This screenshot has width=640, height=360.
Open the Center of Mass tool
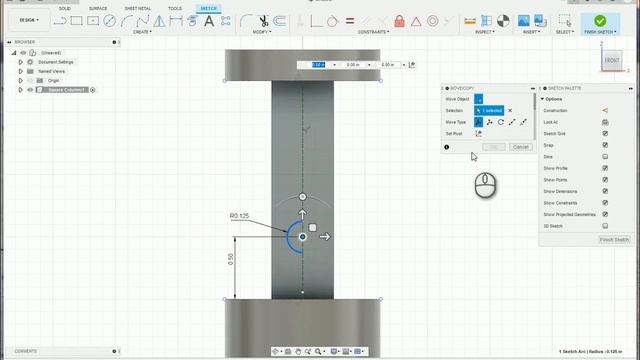click(x=503, y=21)
